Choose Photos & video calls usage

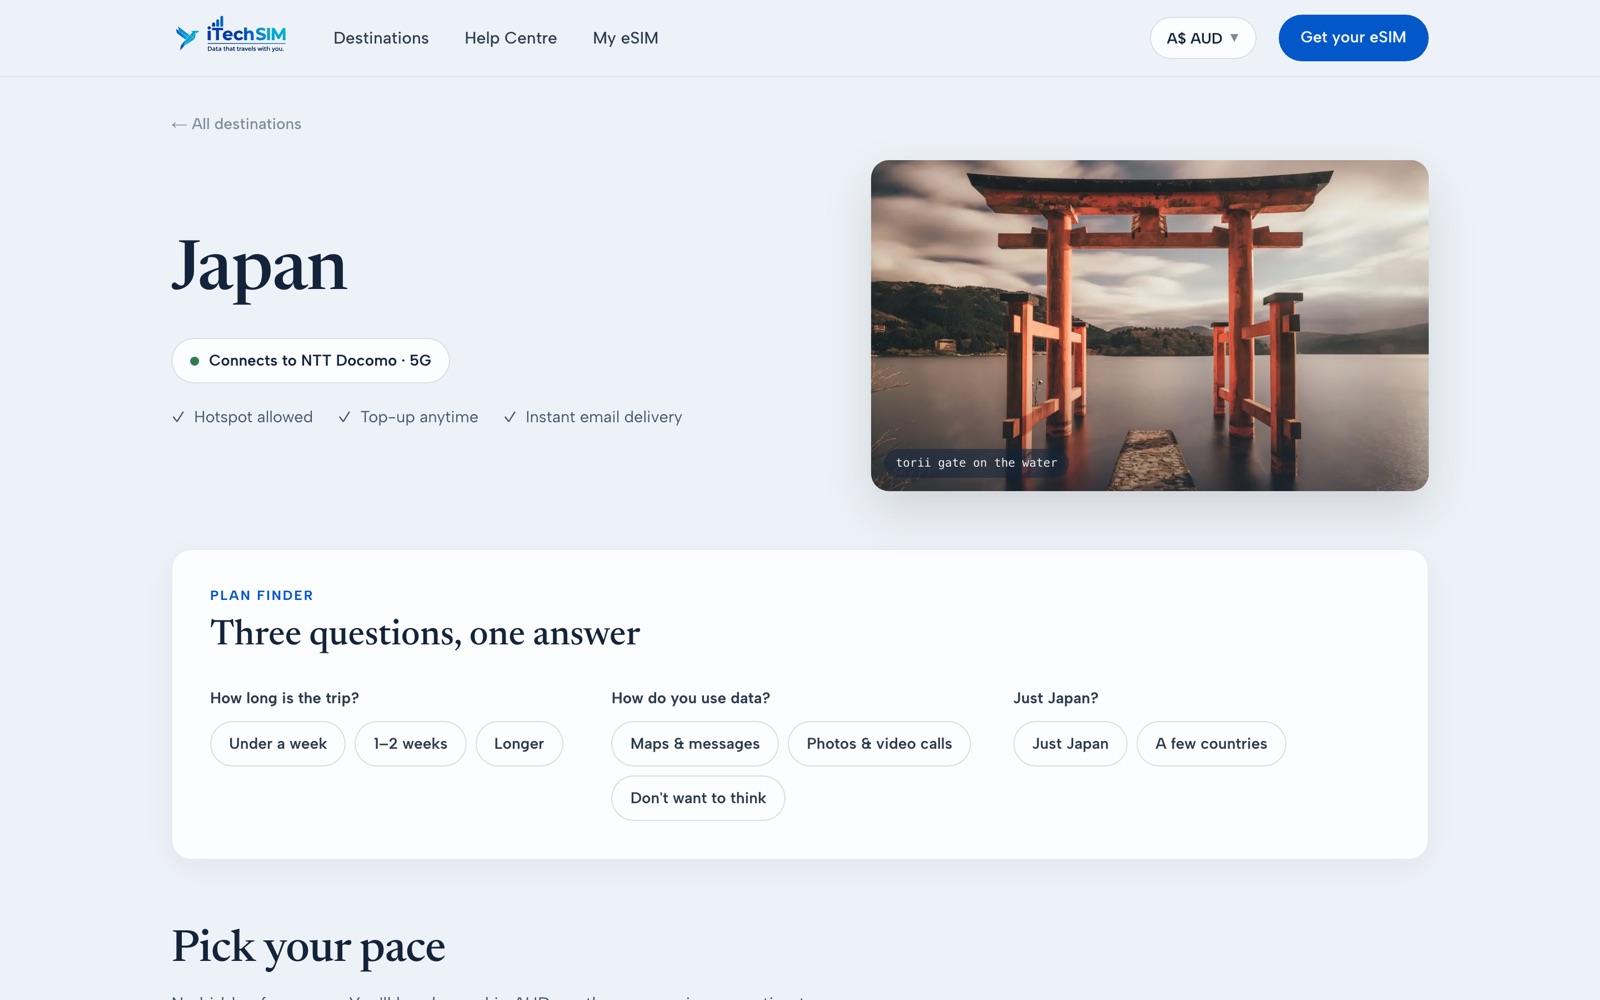point(879,744)
